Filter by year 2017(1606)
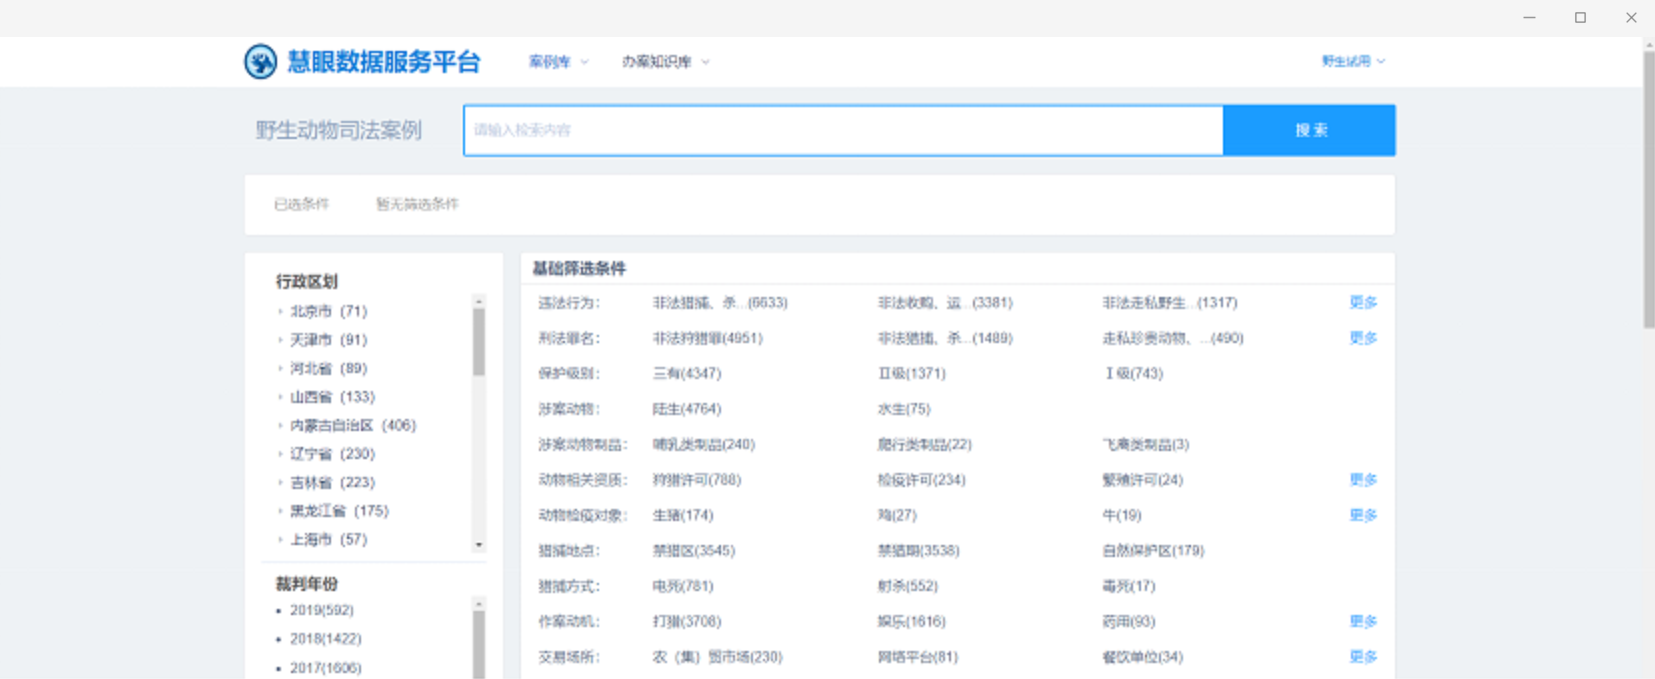The height and width of the screenshot is (679, 1655). tap(325, 667)
